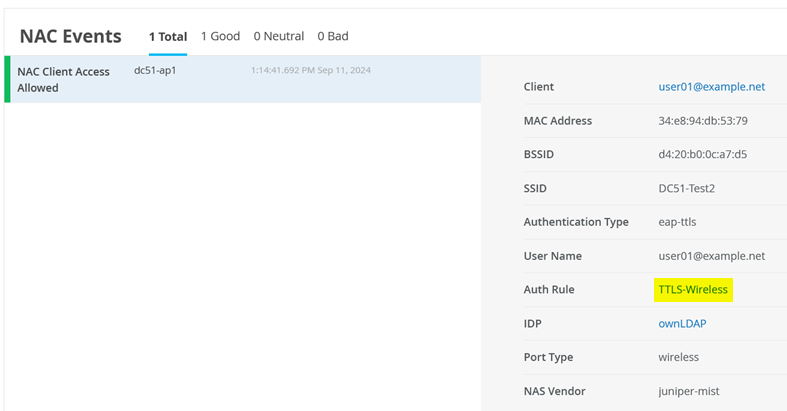The height and width of the screenshot is (411, 787).
Task: Click the wireless Port Type value
Action: (x=678, y=357)
